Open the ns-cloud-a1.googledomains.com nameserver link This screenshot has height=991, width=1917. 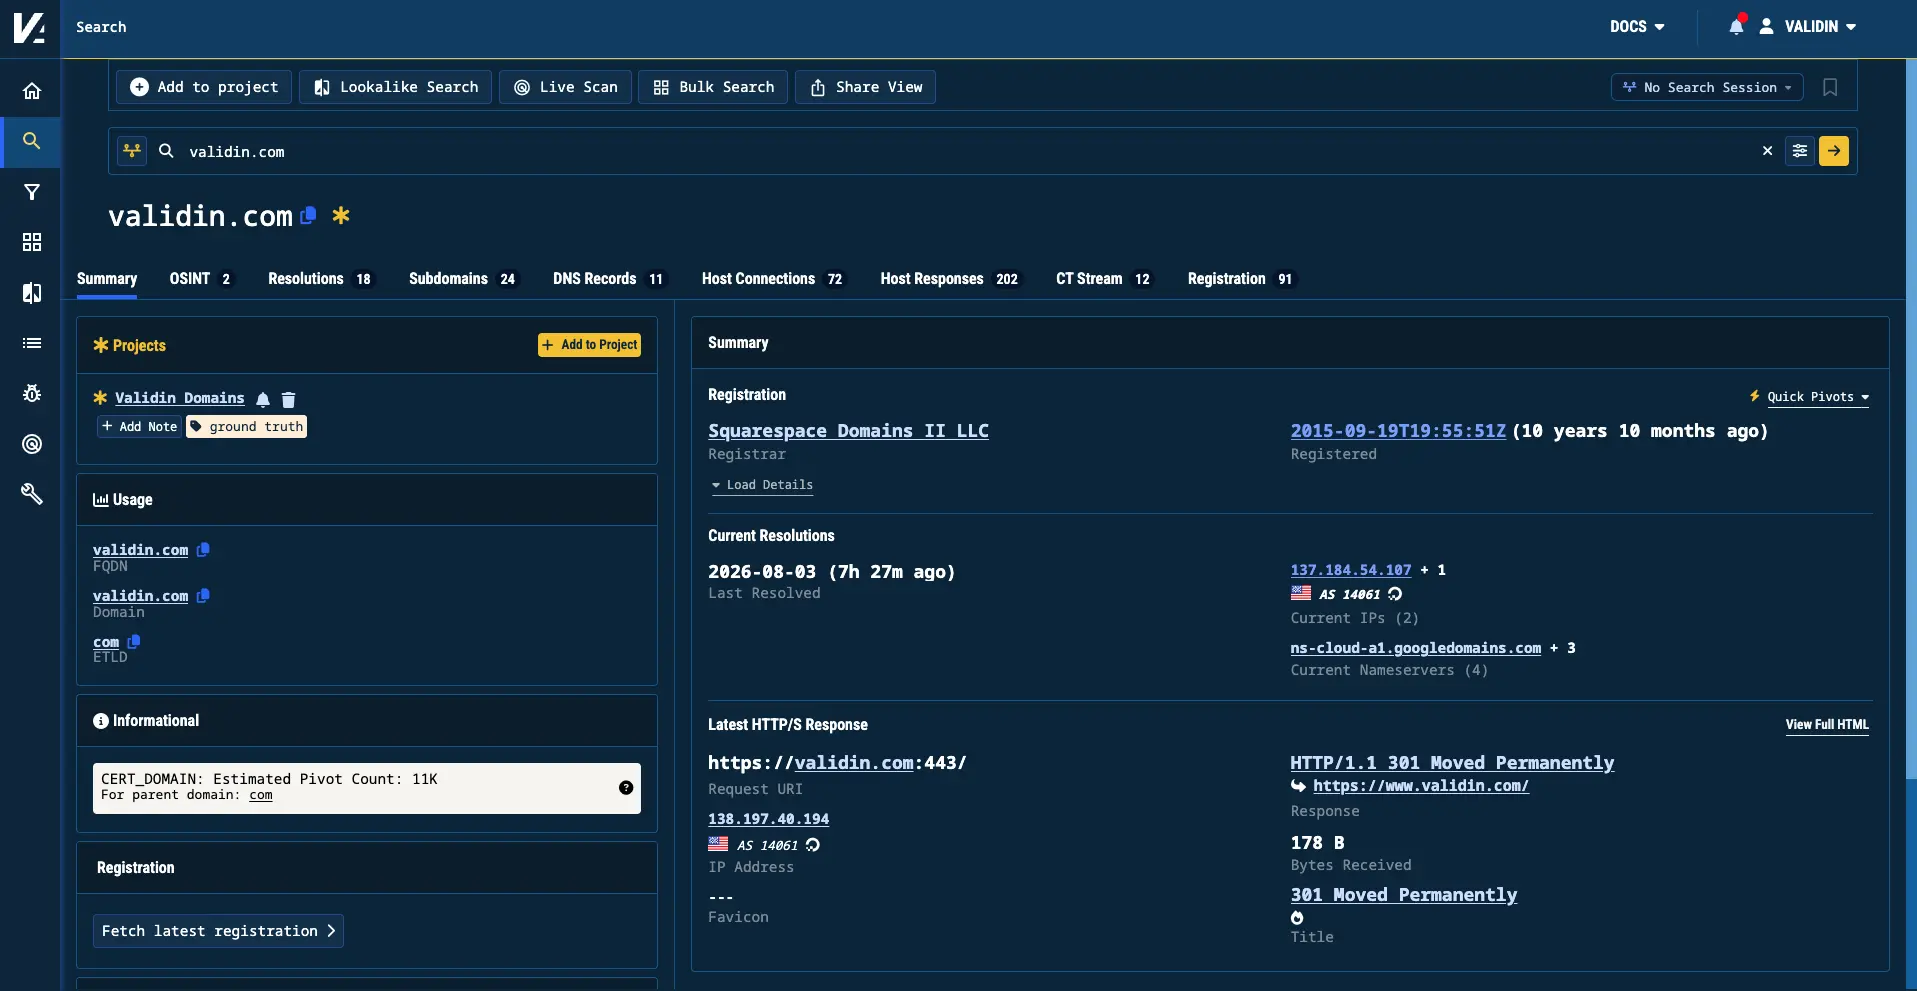[1416, 648]
